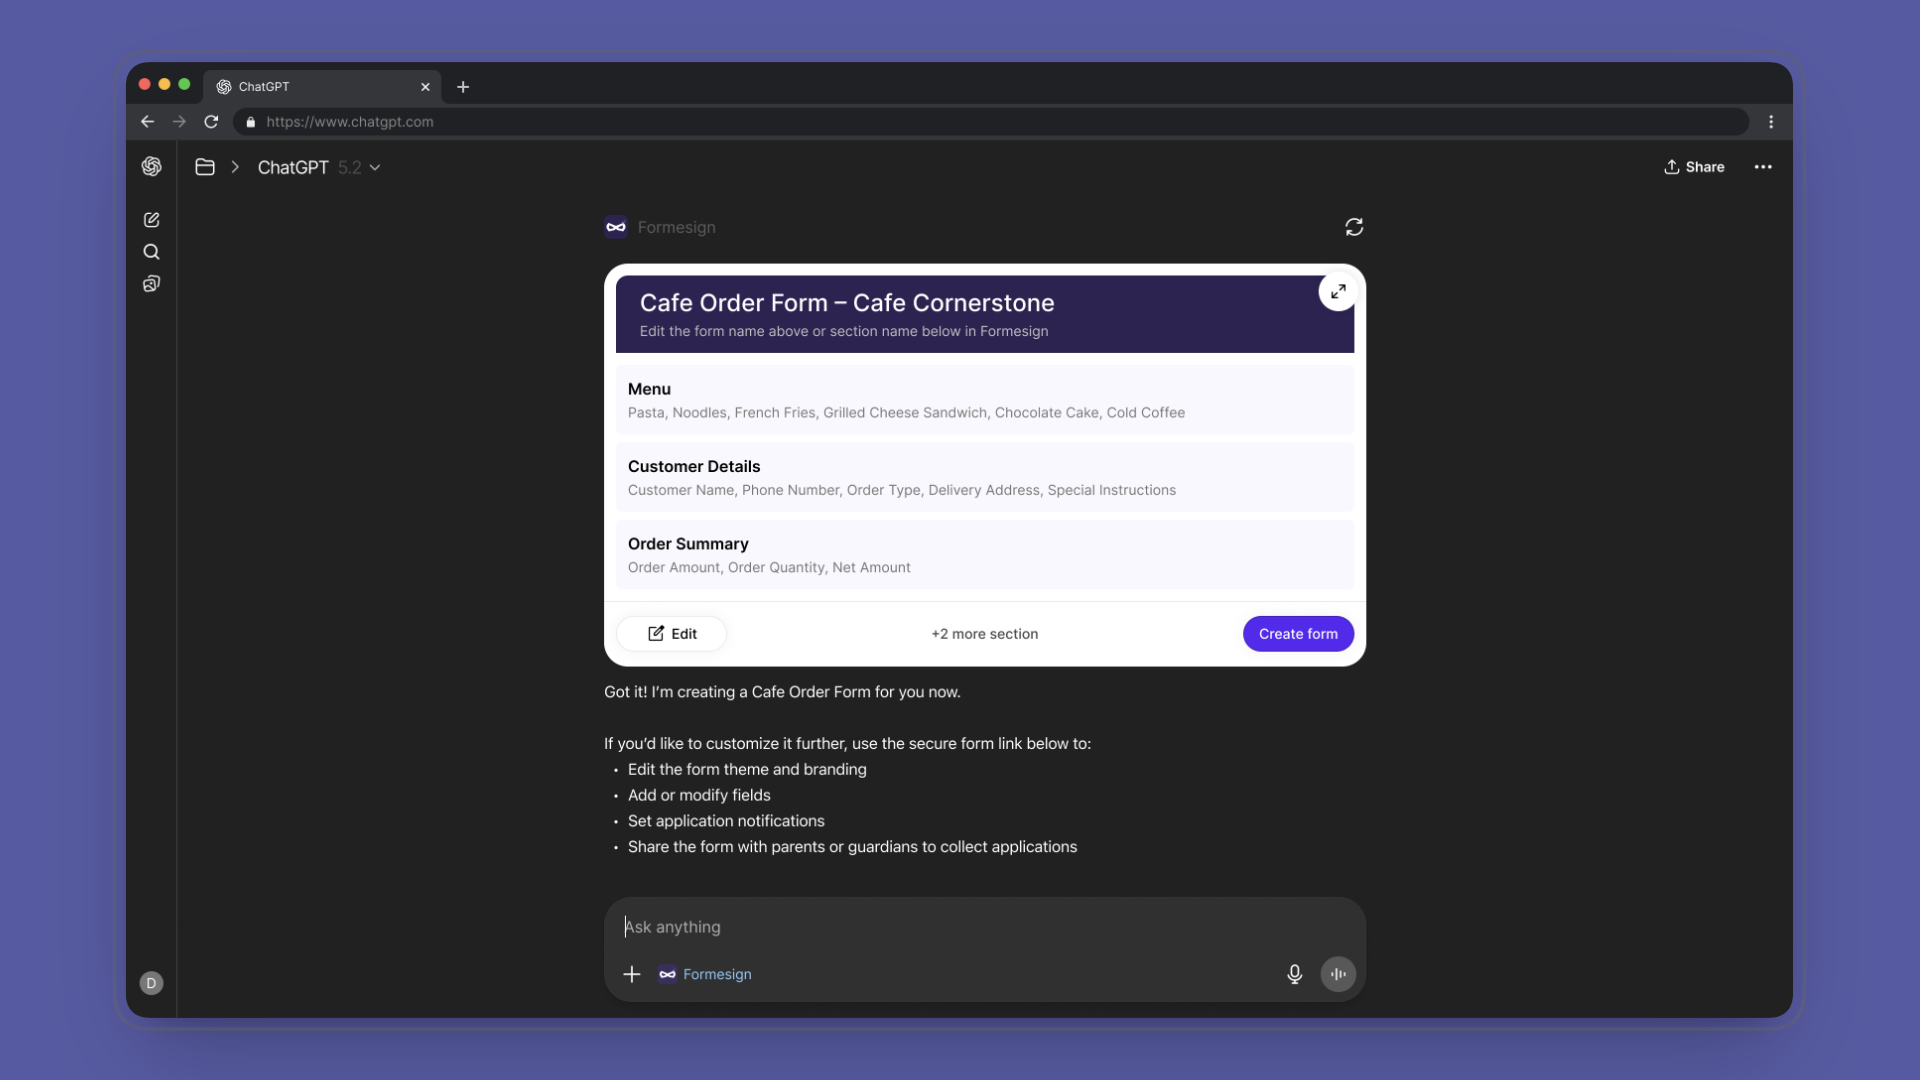Start a new chat with the compose icon
Screen dimensions: 1920x1080
tap(151, 220)
